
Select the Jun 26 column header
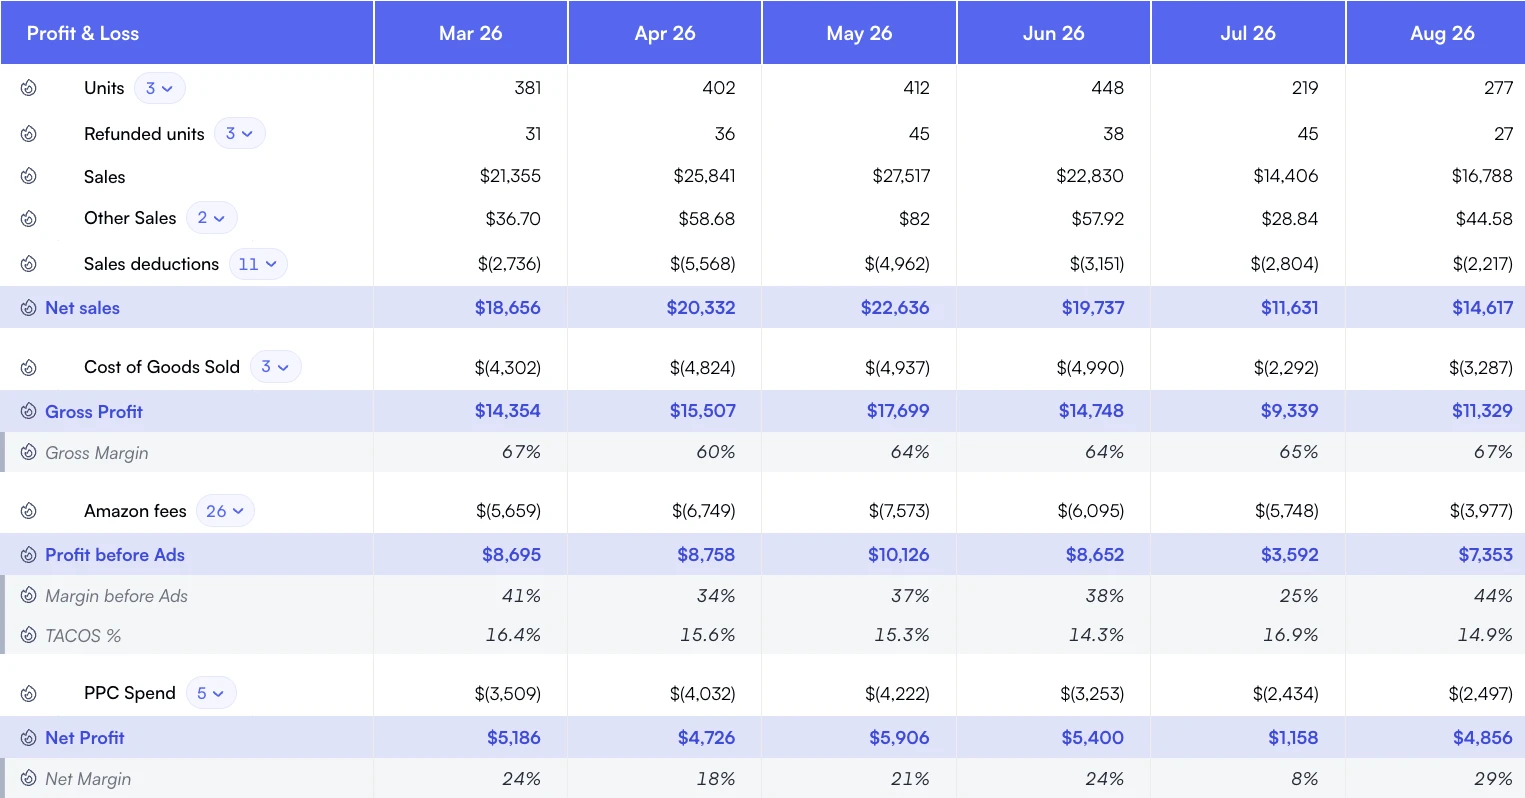click(1054, 33)
